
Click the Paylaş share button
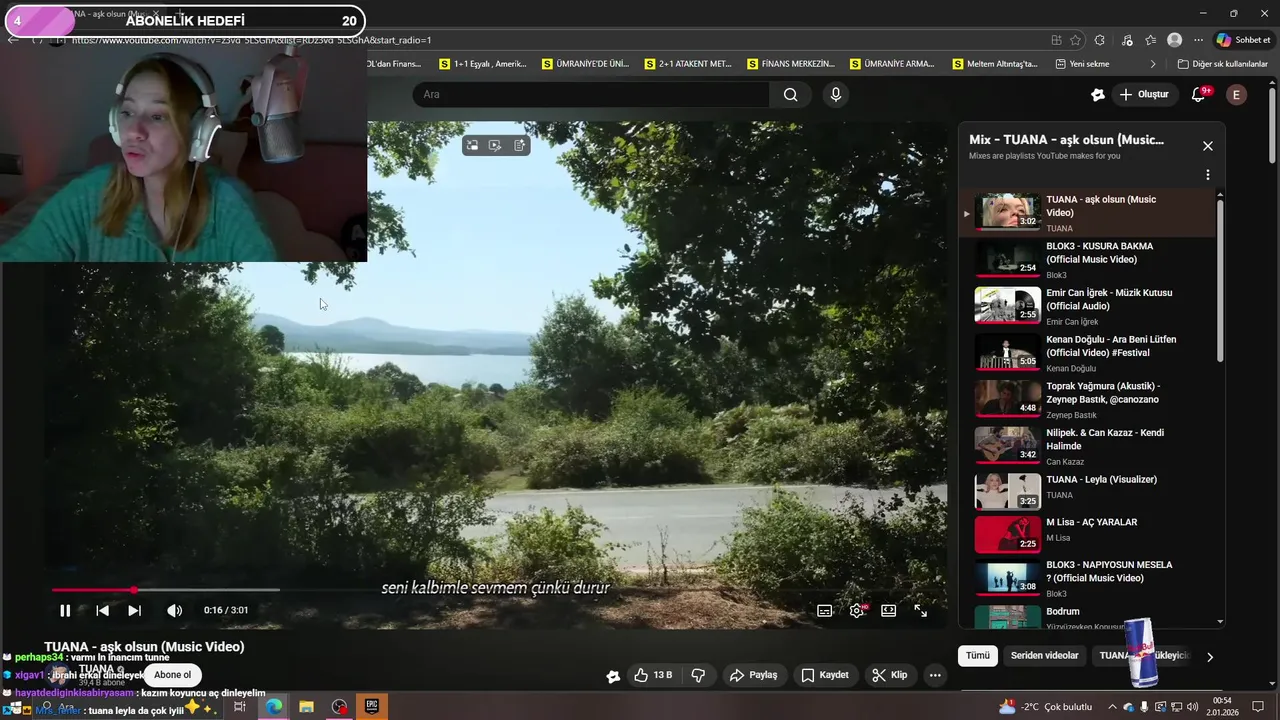753,675
